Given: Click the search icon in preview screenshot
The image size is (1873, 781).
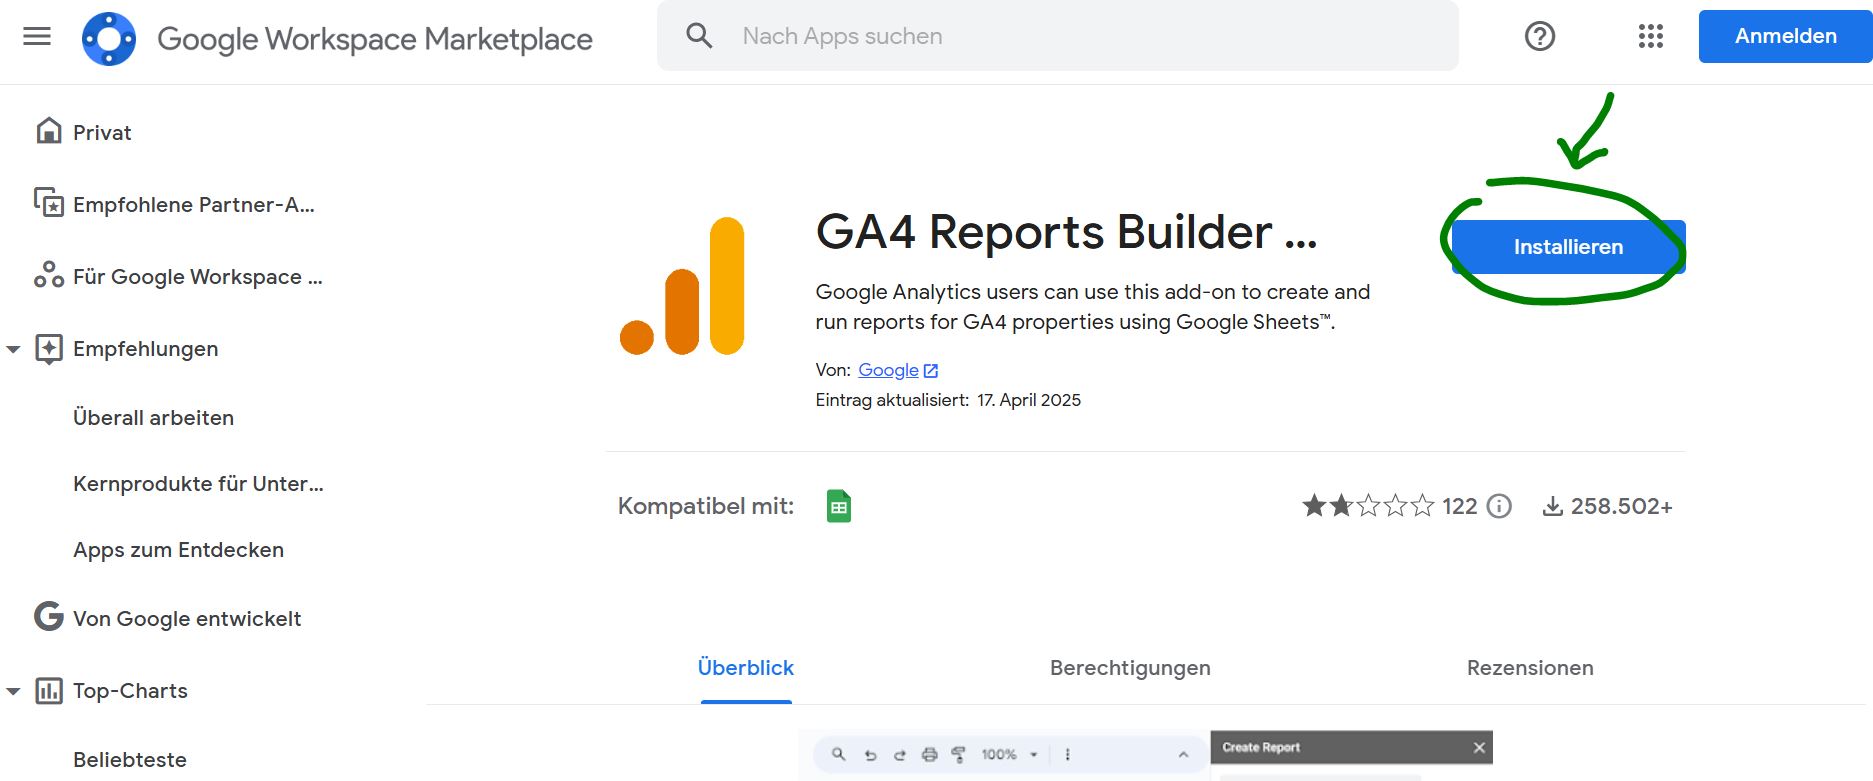Looking at the screenshot, I should (839, 754).
